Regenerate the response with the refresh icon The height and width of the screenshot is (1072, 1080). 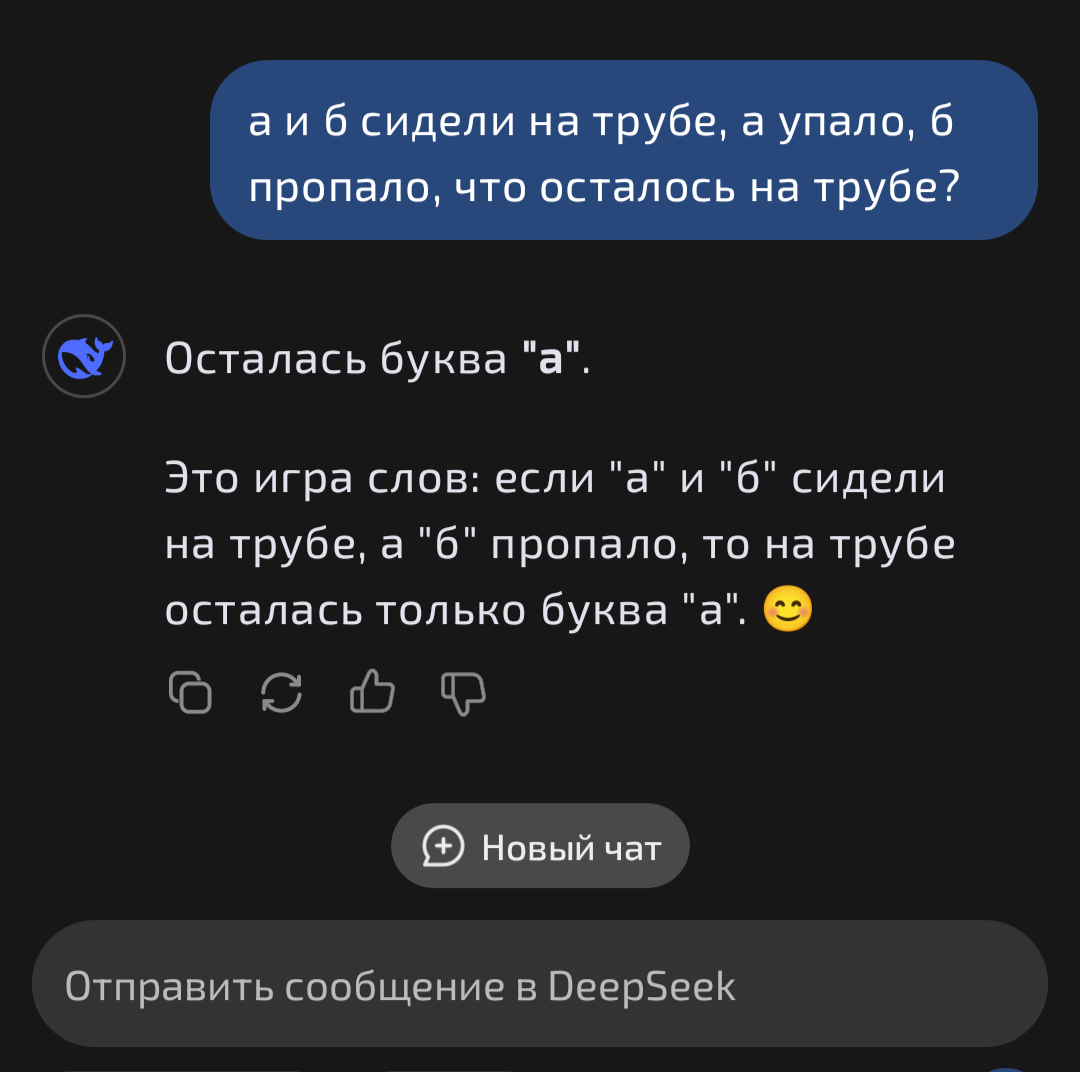coord(281,692)
